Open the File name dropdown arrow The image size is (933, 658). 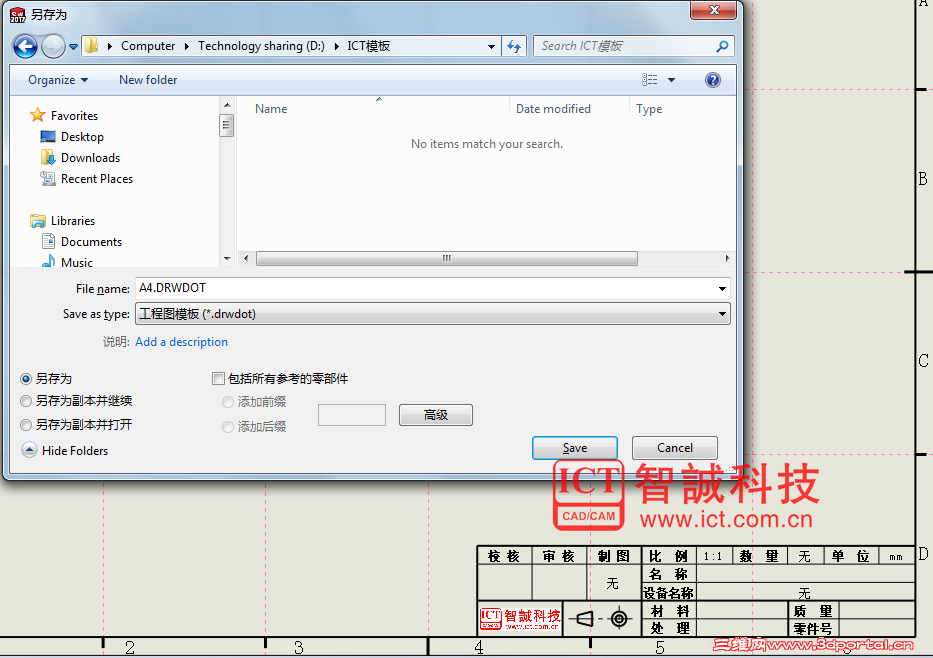click(x=722, y=289)
